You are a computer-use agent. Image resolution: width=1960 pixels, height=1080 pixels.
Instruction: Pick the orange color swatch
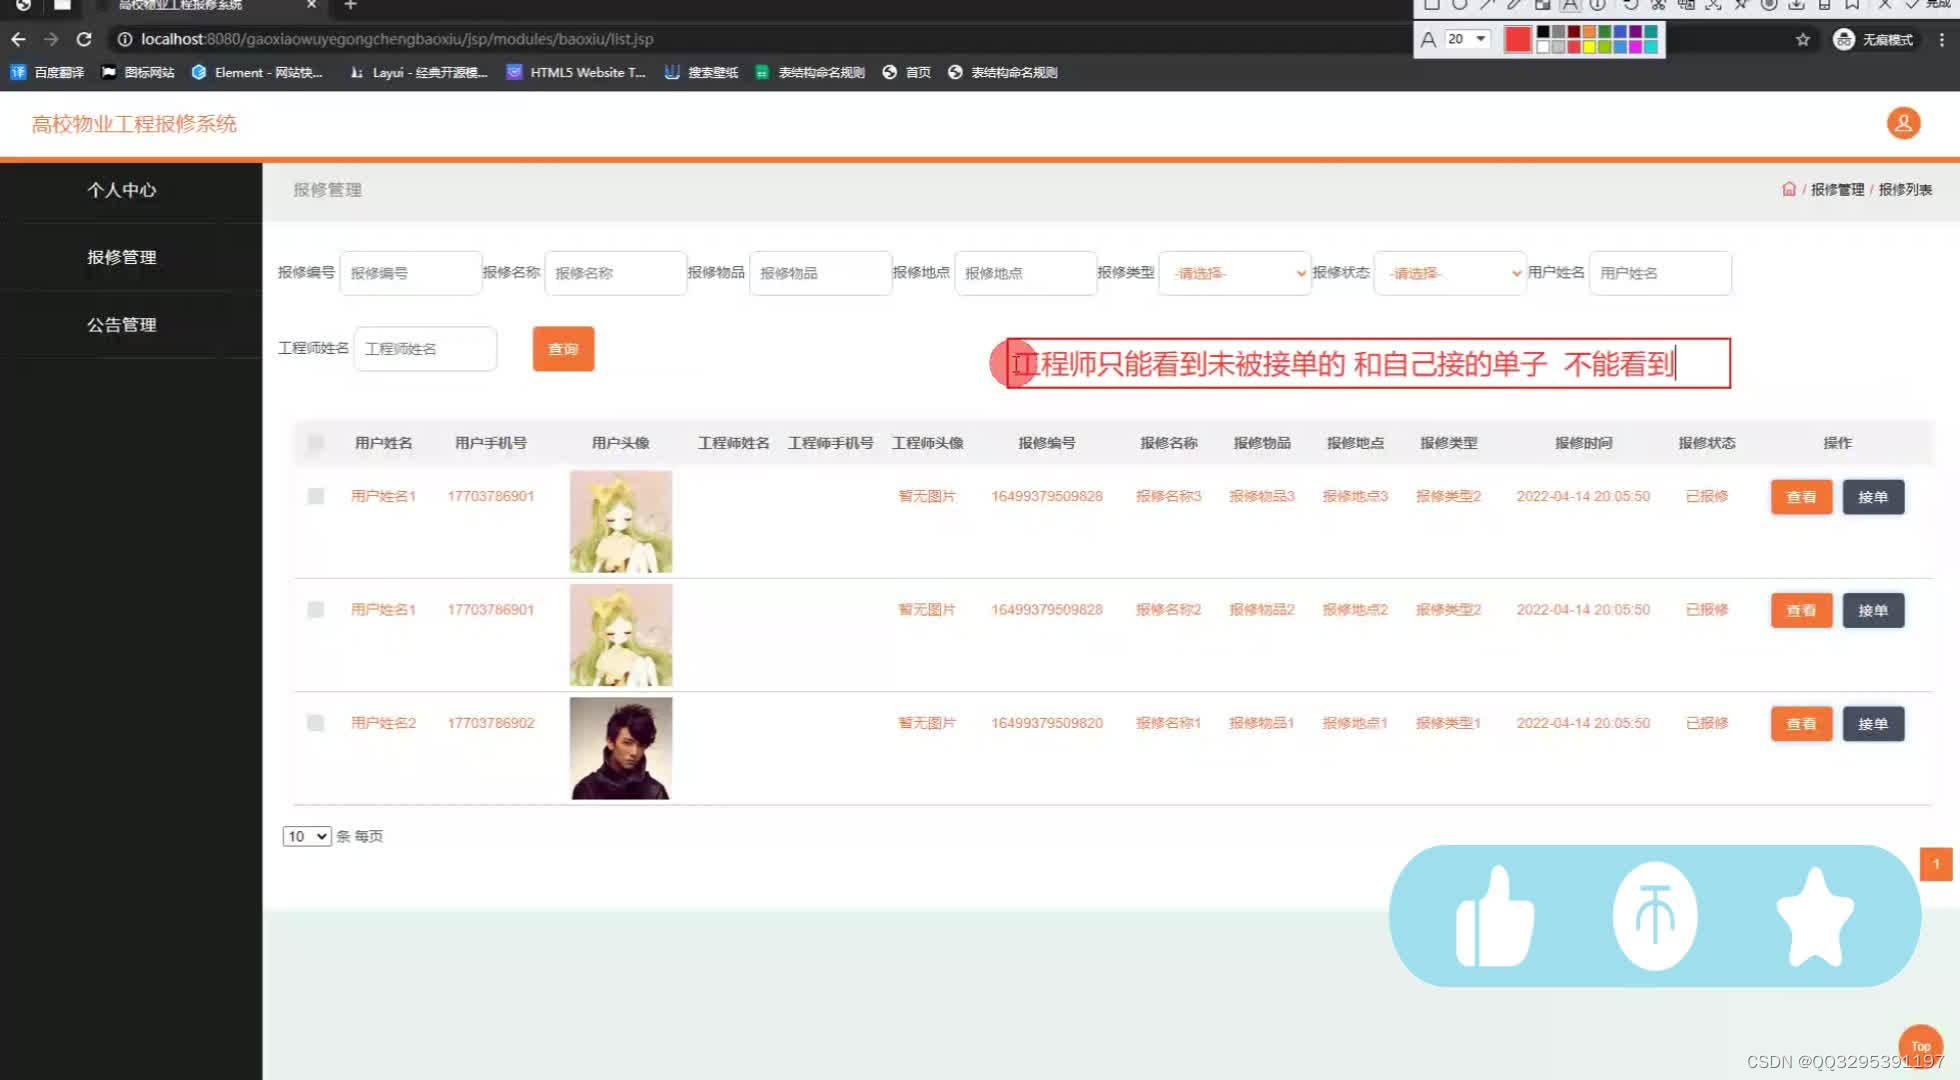coord(1589,33)
